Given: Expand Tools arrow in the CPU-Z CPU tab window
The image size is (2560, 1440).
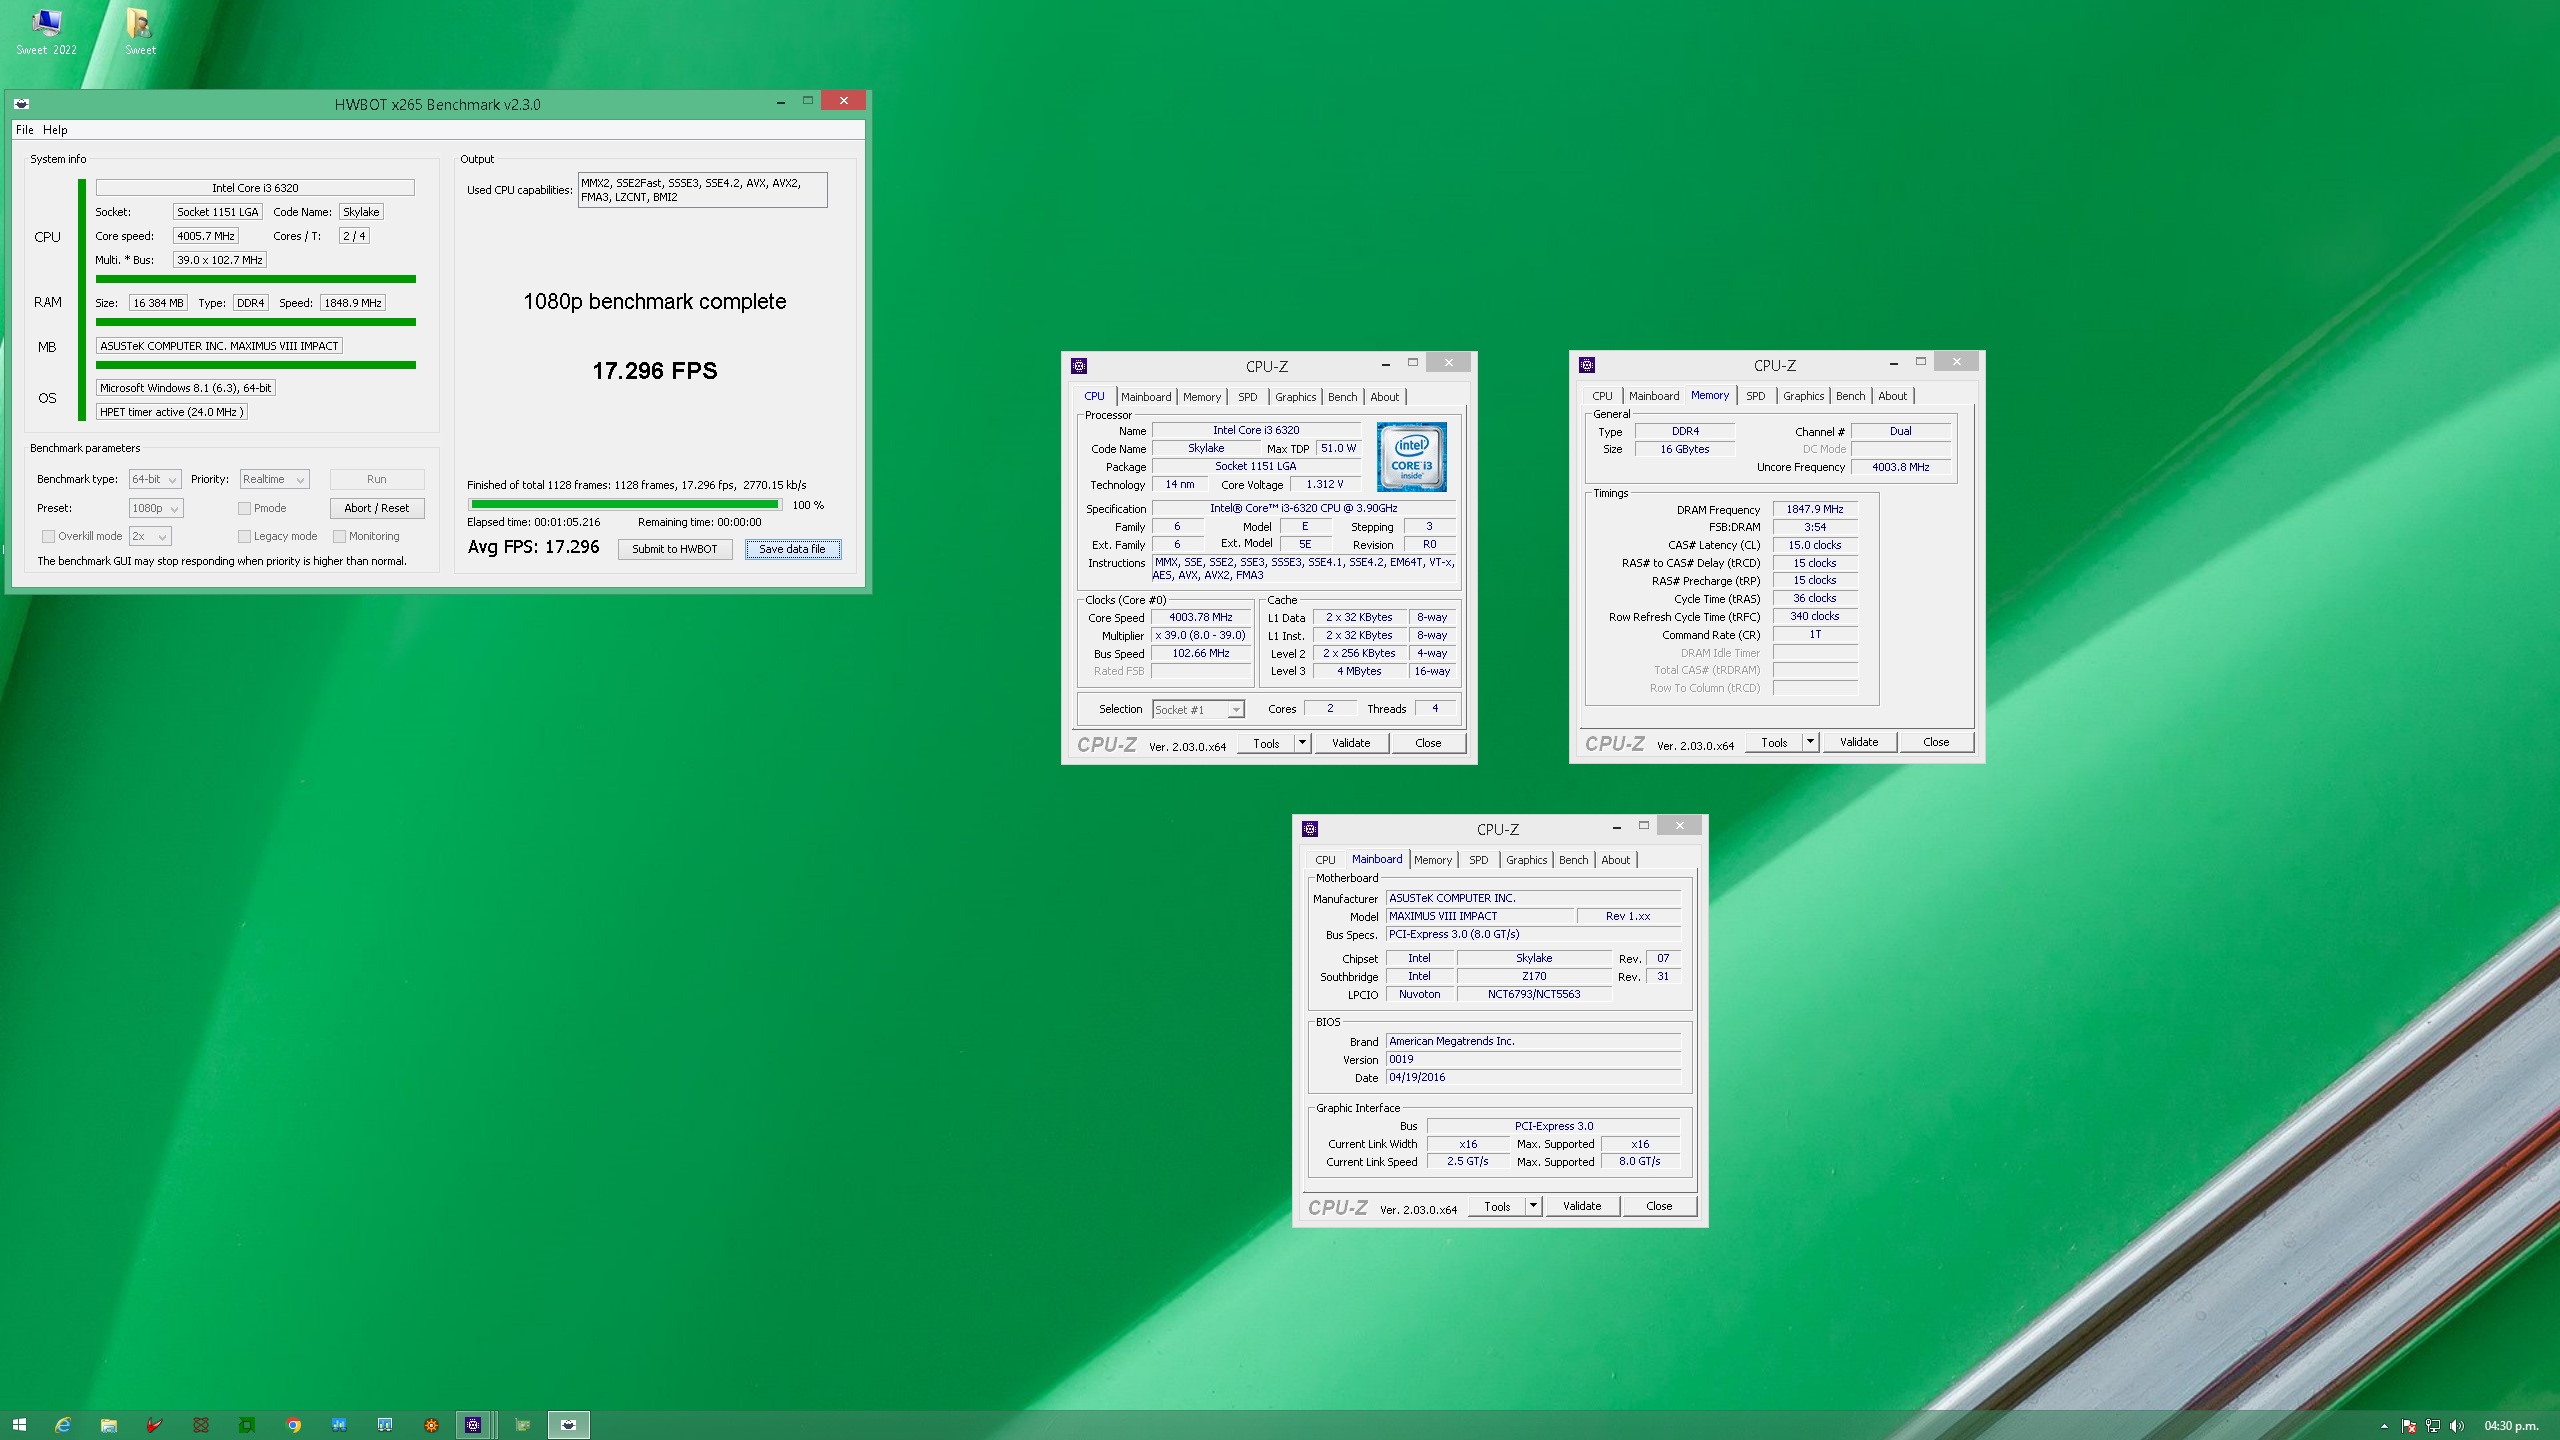Looking at the screenshot, I should pos(1302,743).
